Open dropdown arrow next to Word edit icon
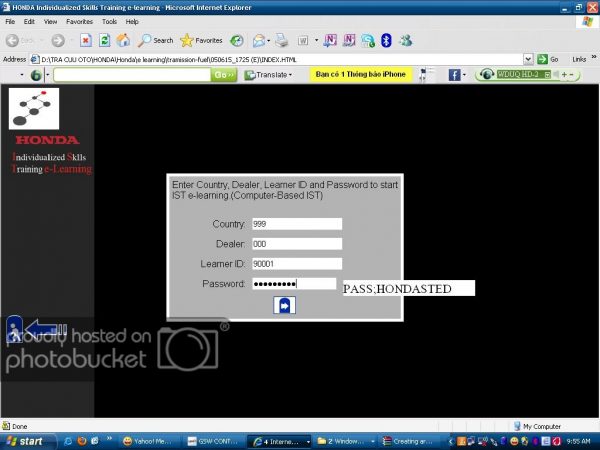600x450 pixels. (x=316, y=40)
